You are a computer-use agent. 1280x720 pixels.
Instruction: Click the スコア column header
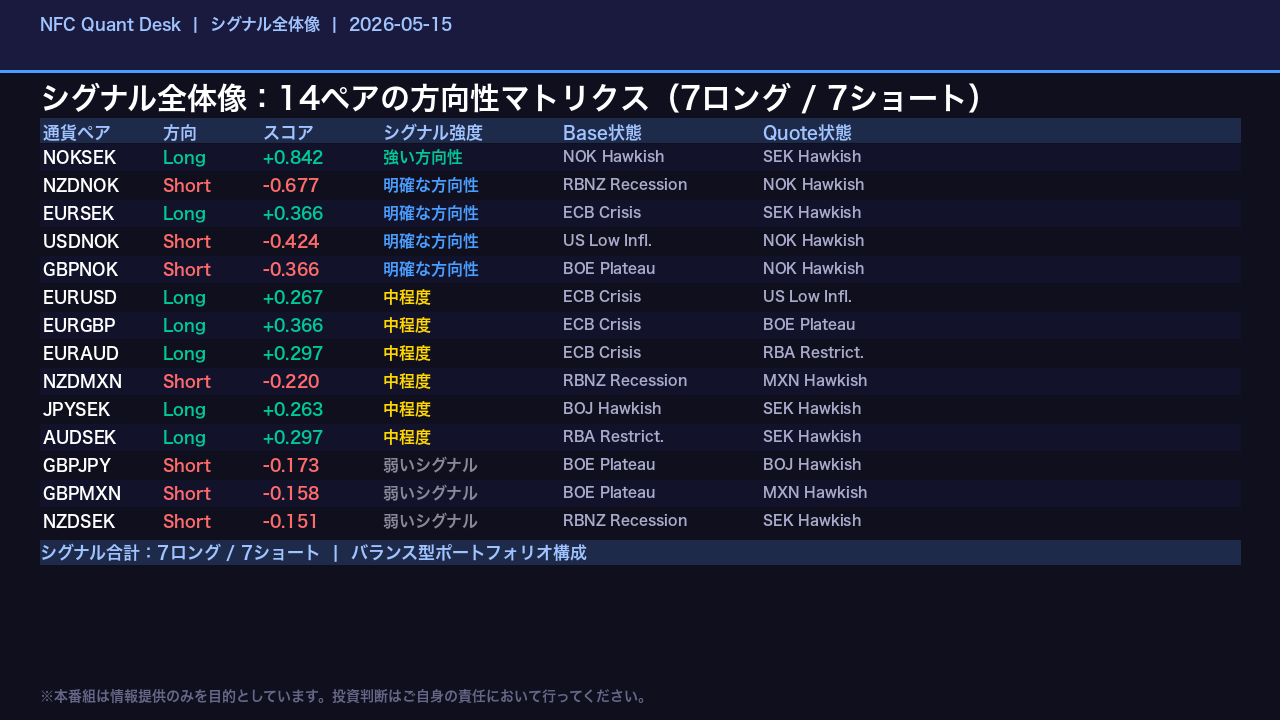click(288, 132)
